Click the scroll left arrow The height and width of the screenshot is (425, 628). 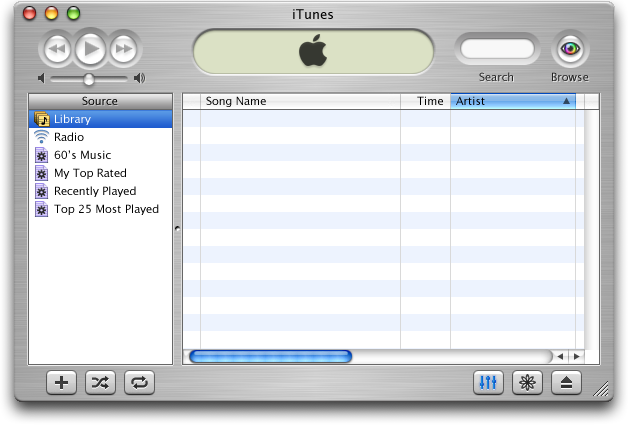coord(560,356)
